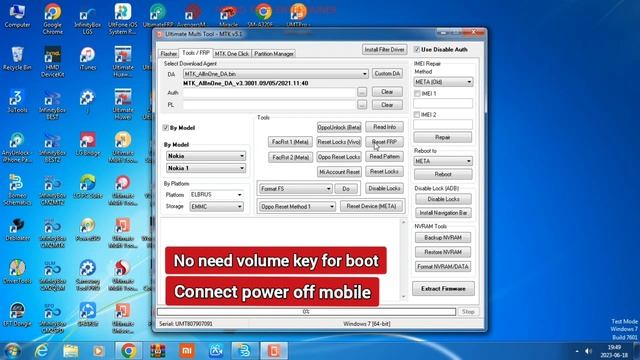Open the iTunes desktop shortcut

(x=88, y=59)
